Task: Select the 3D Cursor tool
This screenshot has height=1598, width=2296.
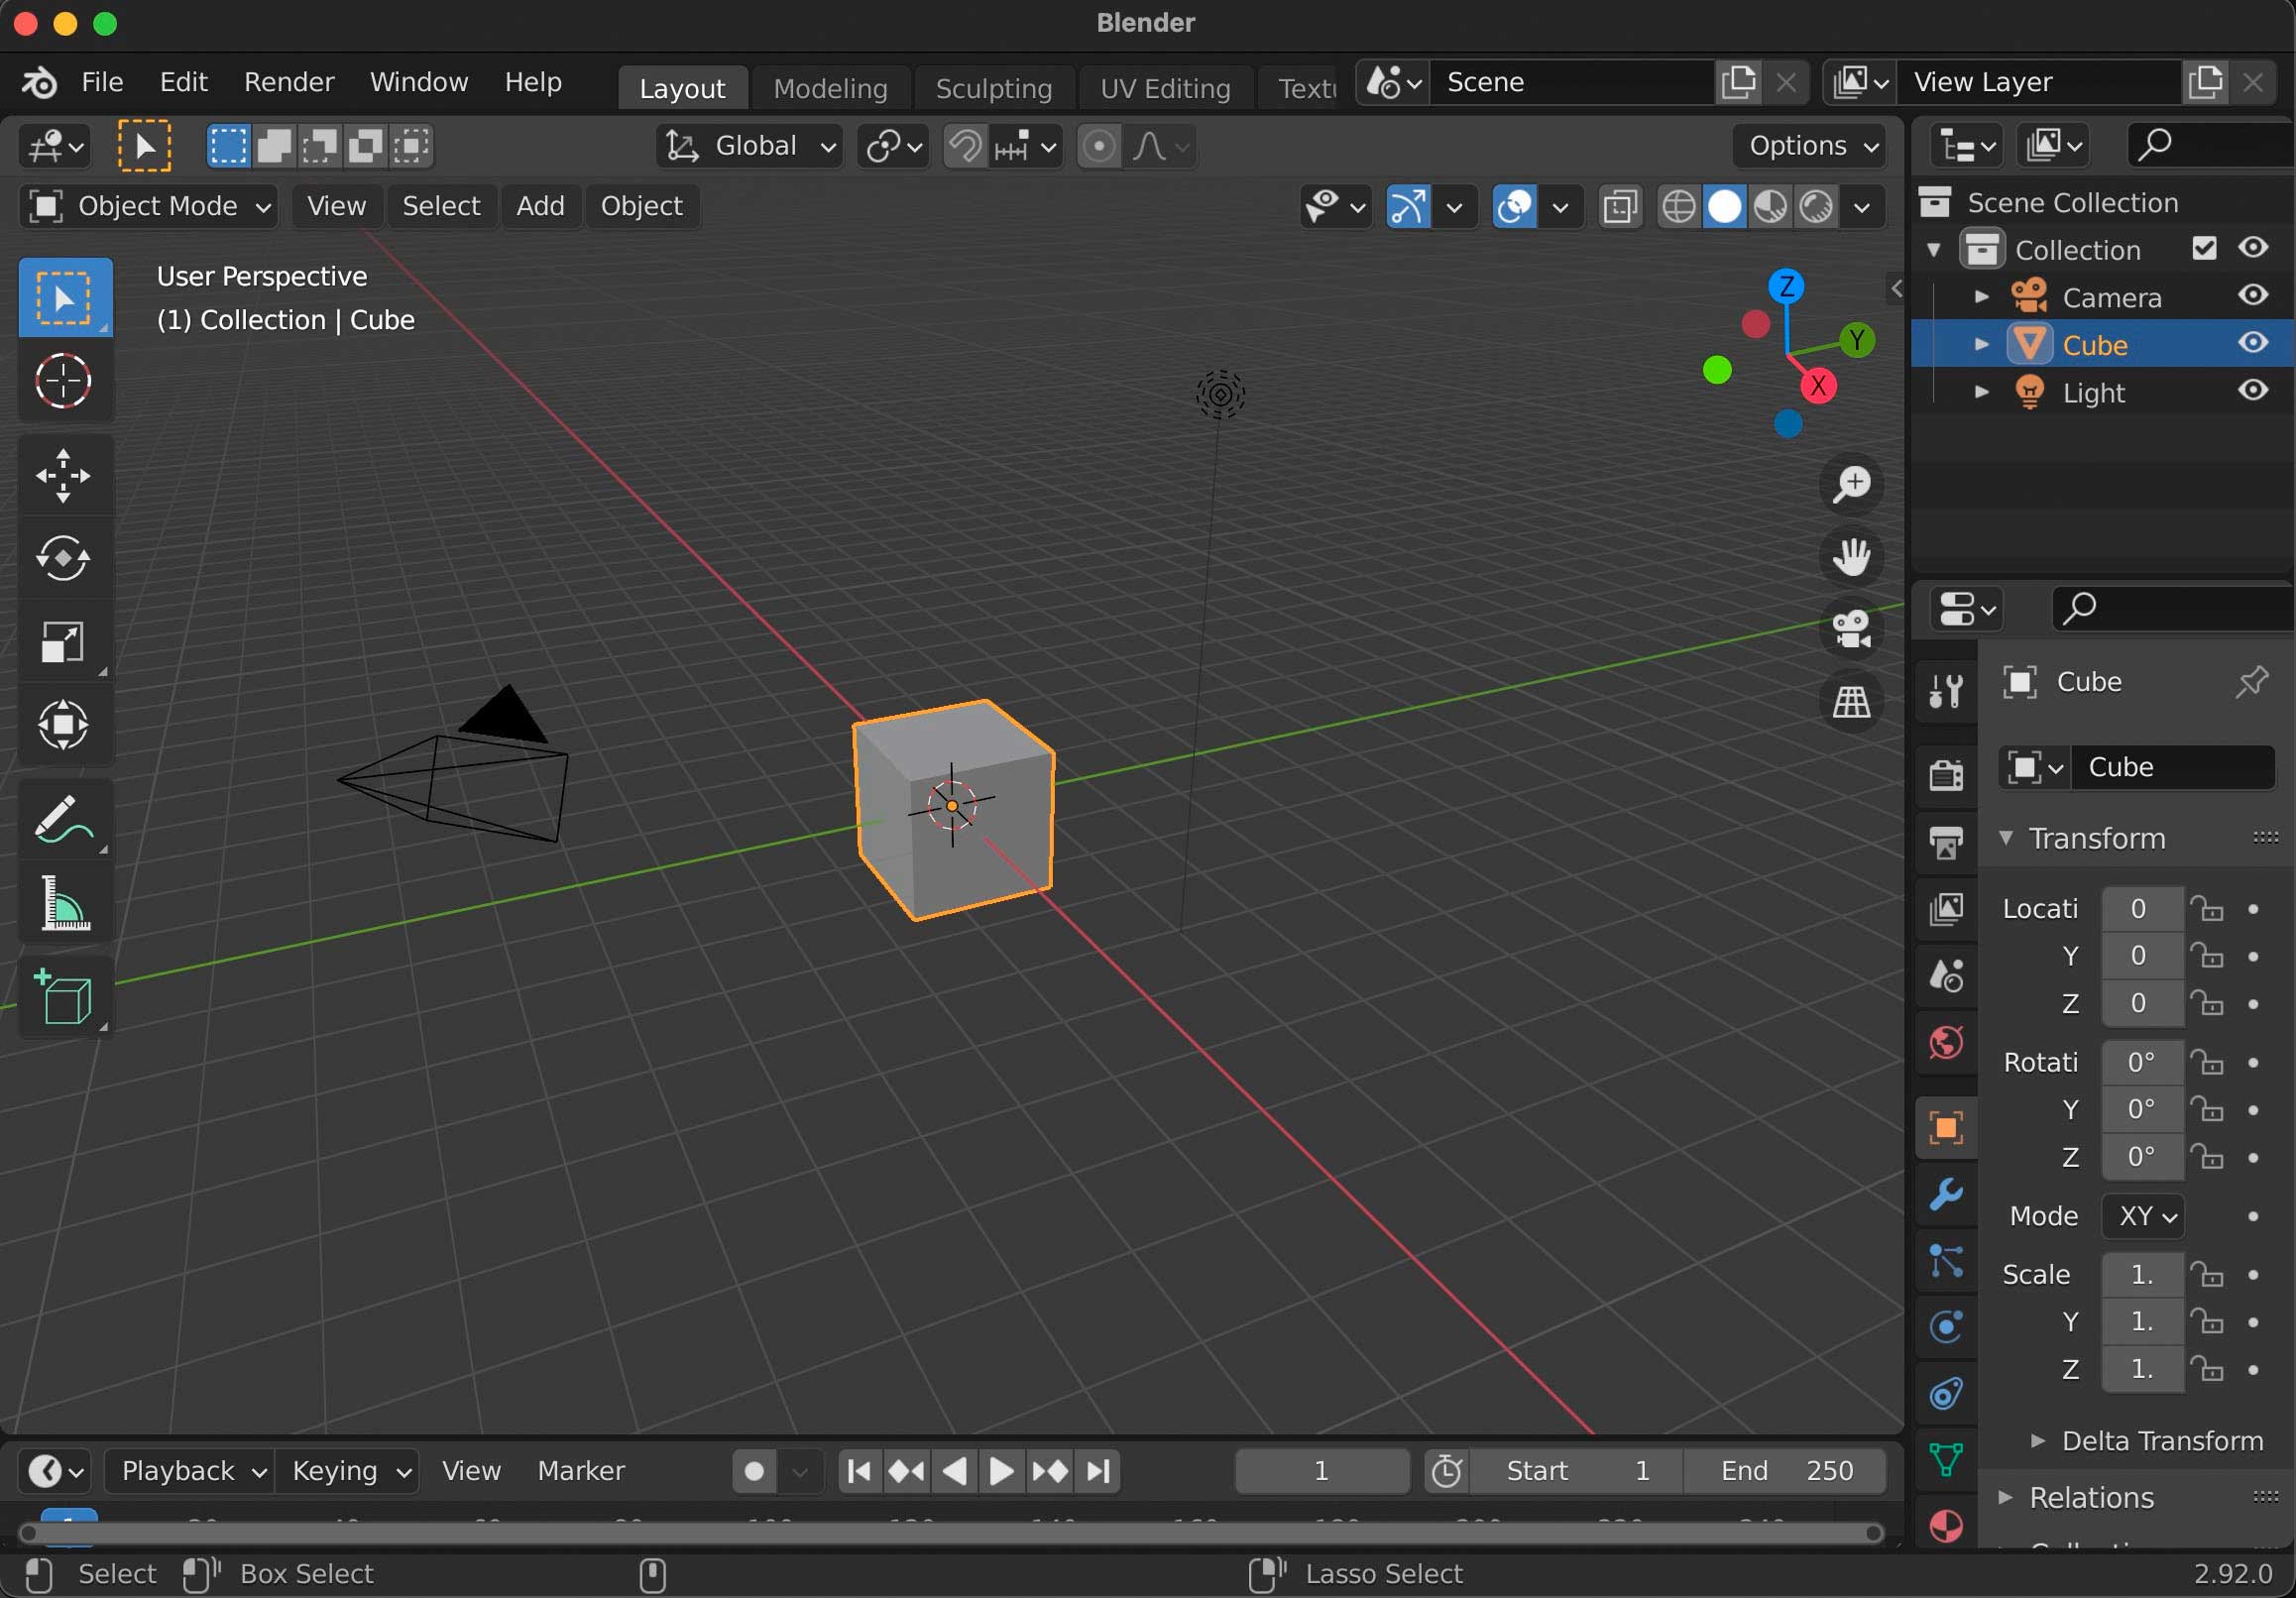Action: 63,381
